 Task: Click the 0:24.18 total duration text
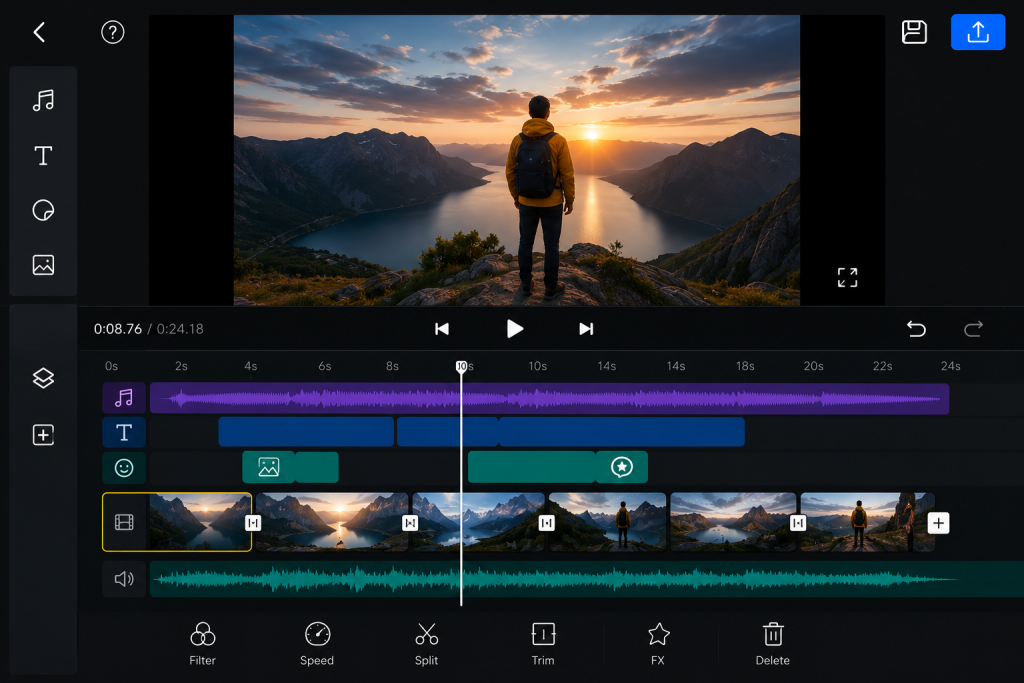pyautogui.click(x=180, y=329)
